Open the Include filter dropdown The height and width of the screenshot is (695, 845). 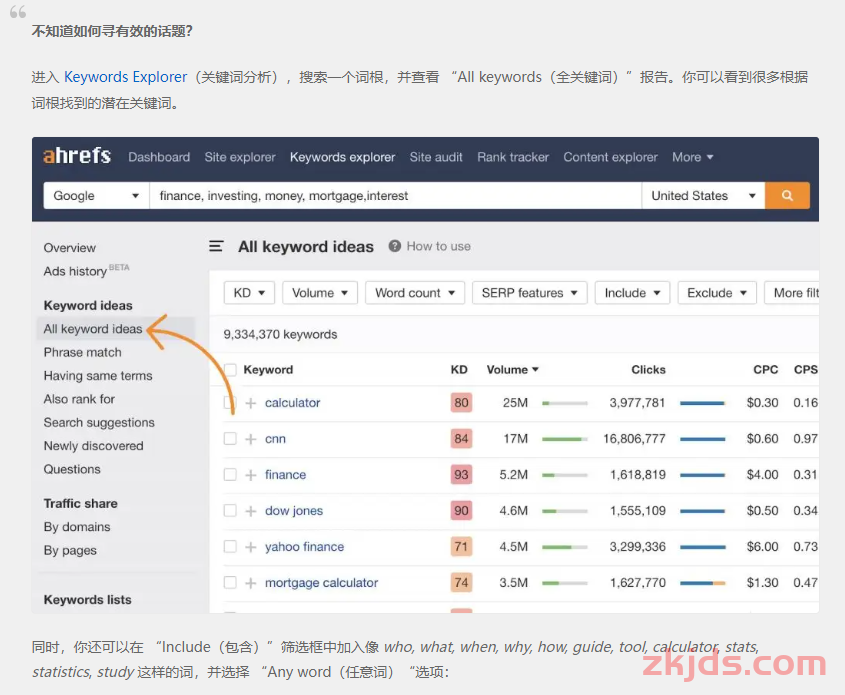(632, 293)
